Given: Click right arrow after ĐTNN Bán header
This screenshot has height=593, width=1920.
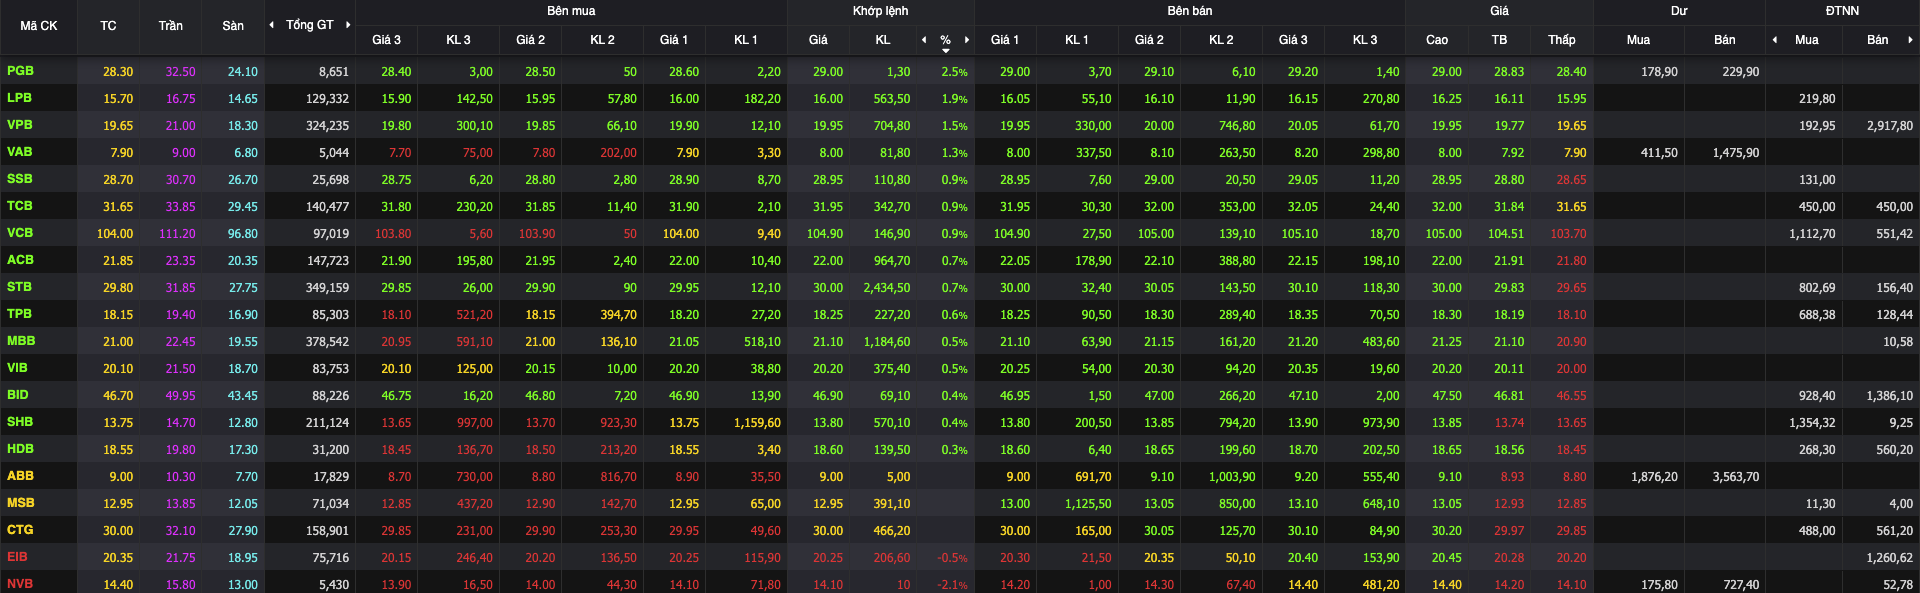Looking at the screenshot, I should tap(1910, 40).
